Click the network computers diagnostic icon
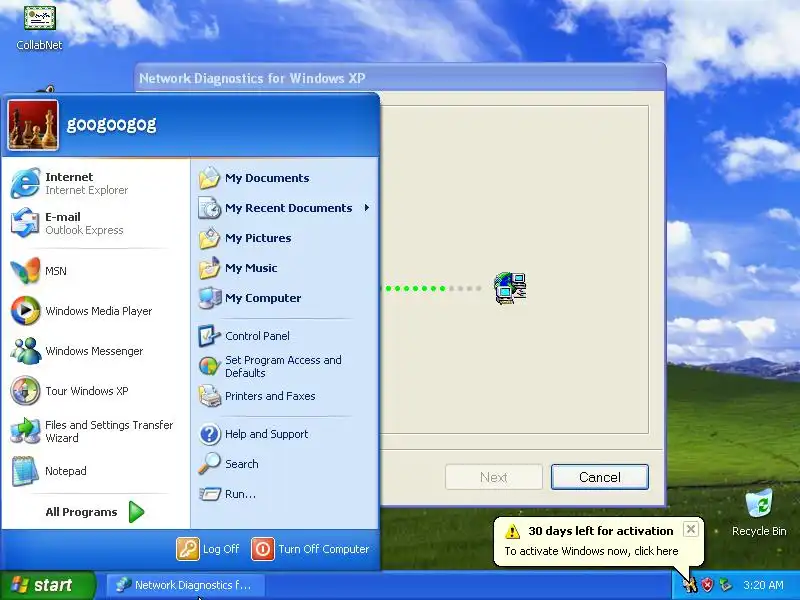Image resolution: width=800 pixels, height=600 pixels. click(510, 288)
